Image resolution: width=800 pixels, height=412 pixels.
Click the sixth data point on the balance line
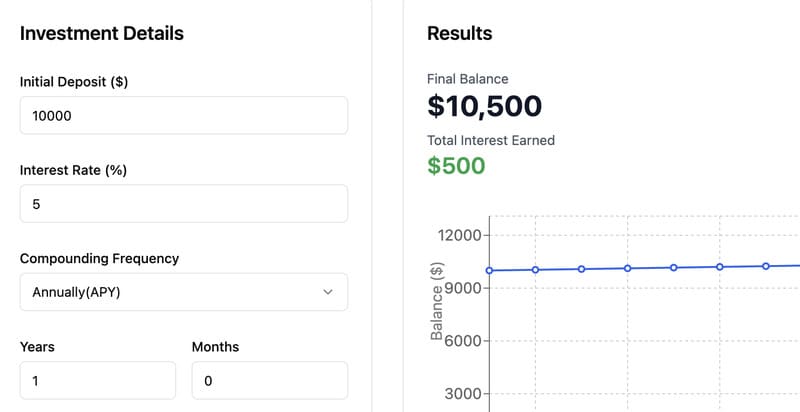click(x=720, y=267)
